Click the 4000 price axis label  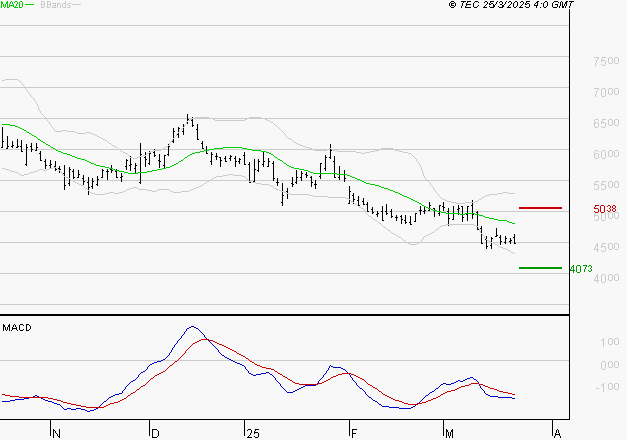606,278
